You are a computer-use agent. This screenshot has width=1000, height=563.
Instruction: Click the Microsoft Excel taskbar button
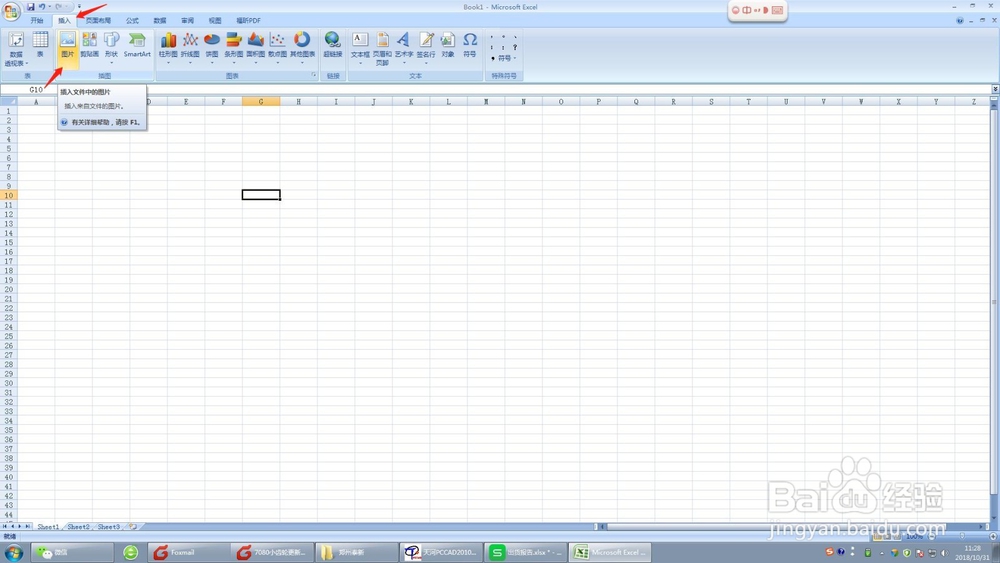610,552
